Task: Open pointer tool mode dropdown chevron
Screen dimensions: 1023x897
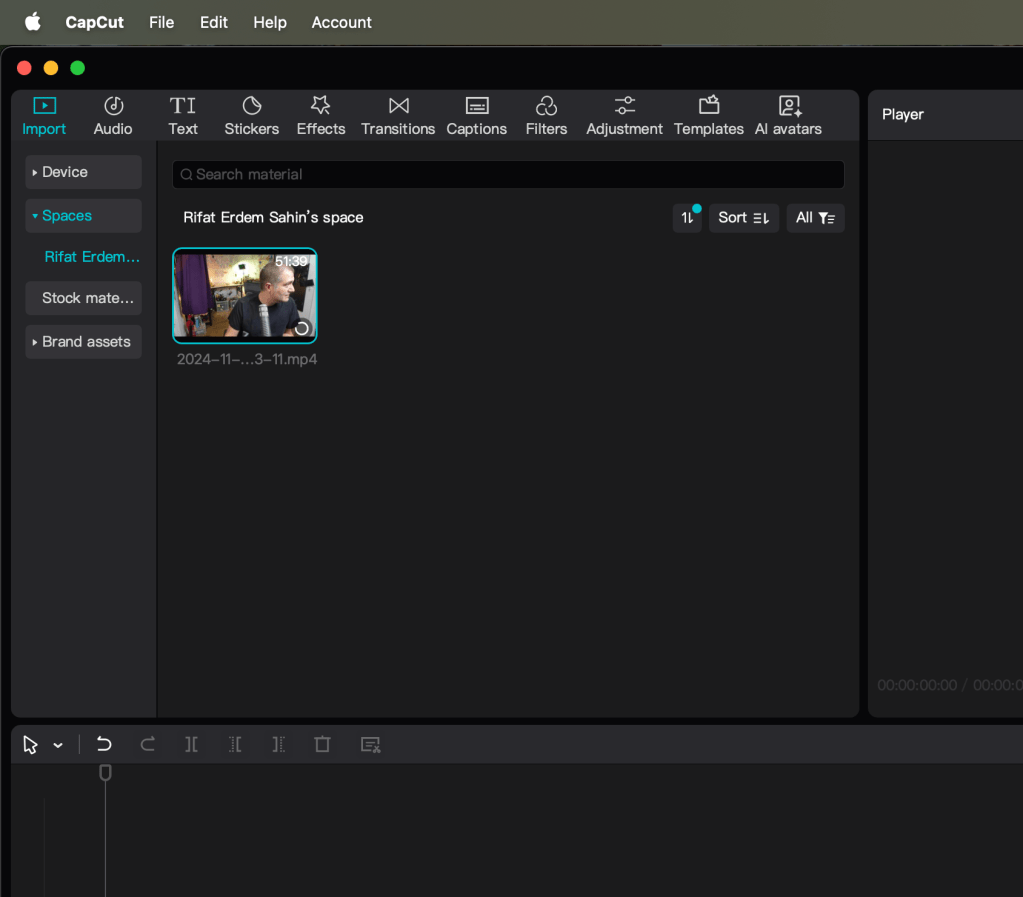Action: pyautogui.click(x=58, y=745)
